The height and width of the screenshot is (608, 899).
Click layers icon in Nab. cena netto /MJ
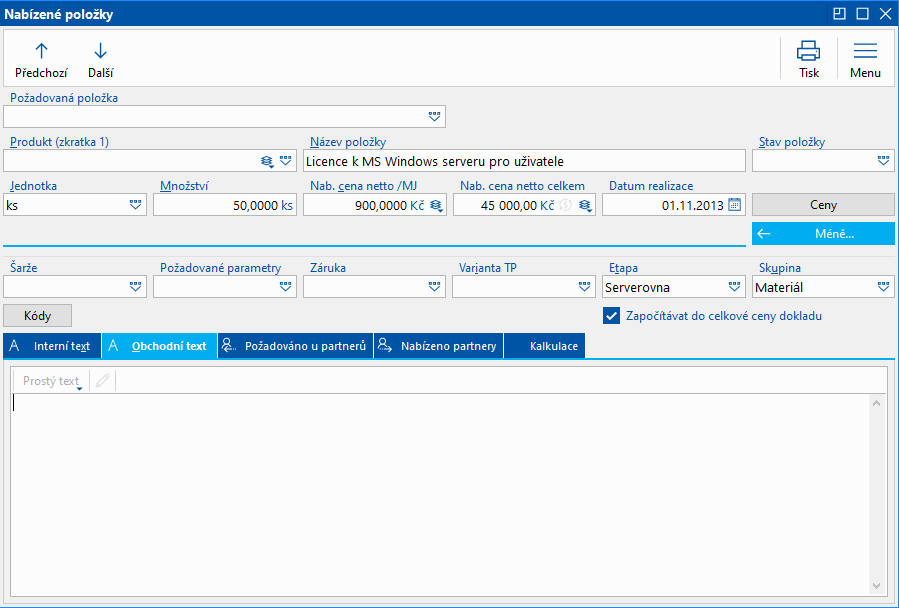[436, 205]
